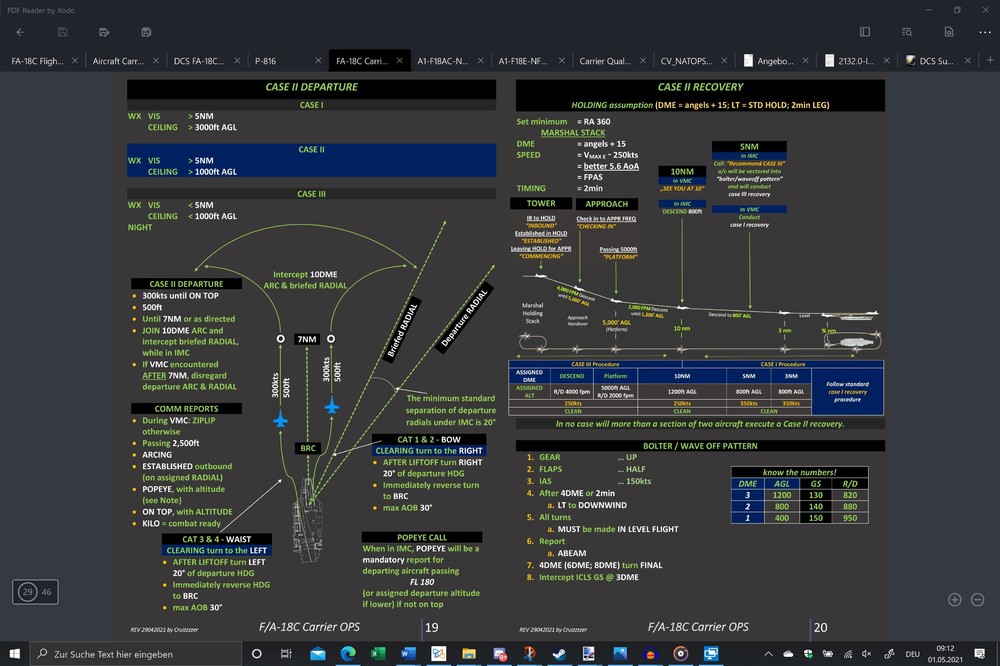1000x666 pixels.
Task: Close the Aircraft Carr... tab
Action: pos(156,61)
